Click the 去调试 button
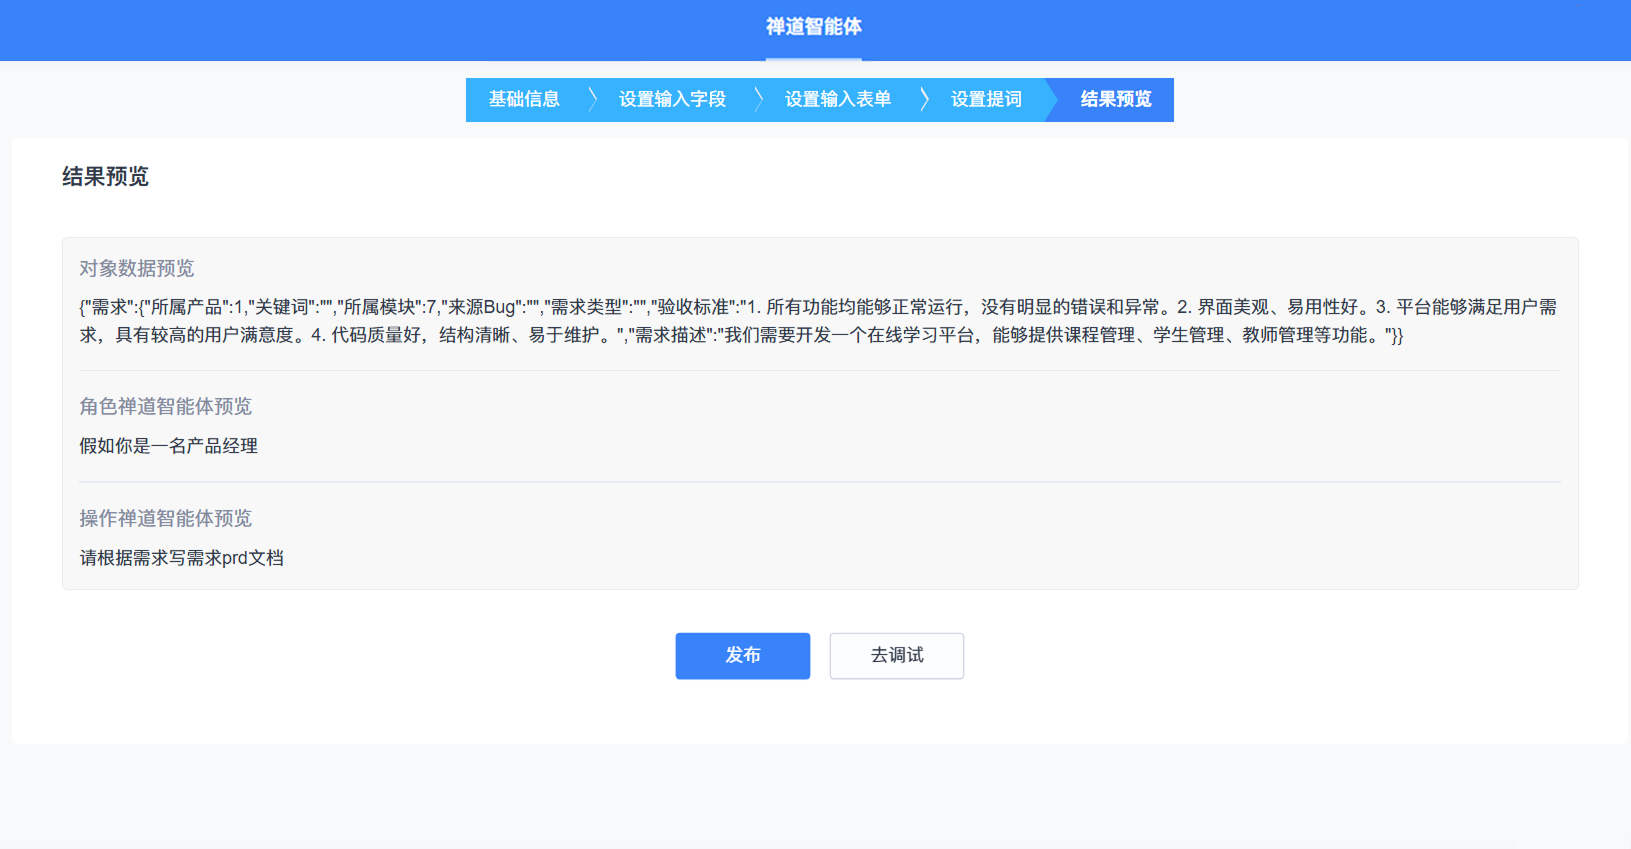Screen dimensions: 1631x849 click(x=897, y=656)
